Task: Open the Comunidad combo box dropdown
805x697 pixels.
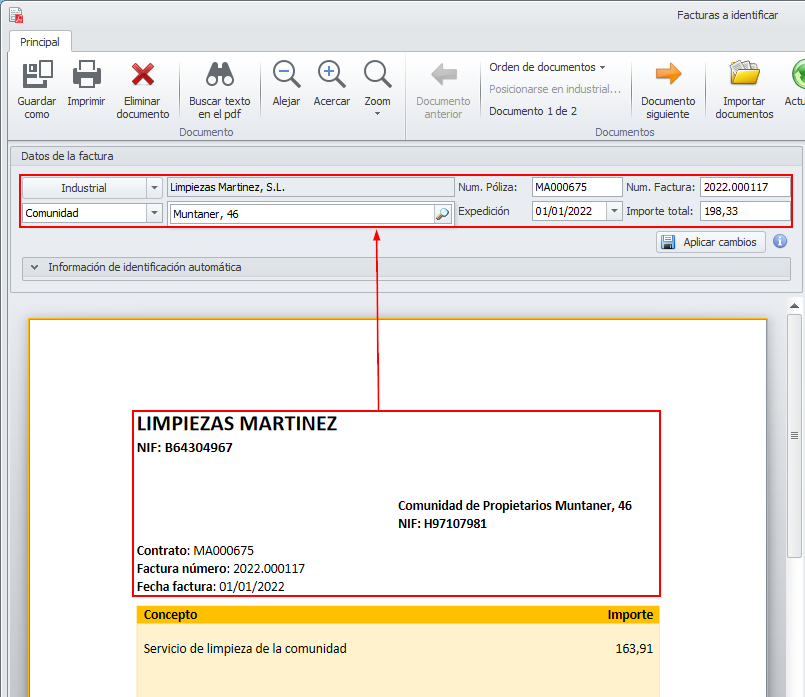Action: pyautogui.click(x=154, y=213)
